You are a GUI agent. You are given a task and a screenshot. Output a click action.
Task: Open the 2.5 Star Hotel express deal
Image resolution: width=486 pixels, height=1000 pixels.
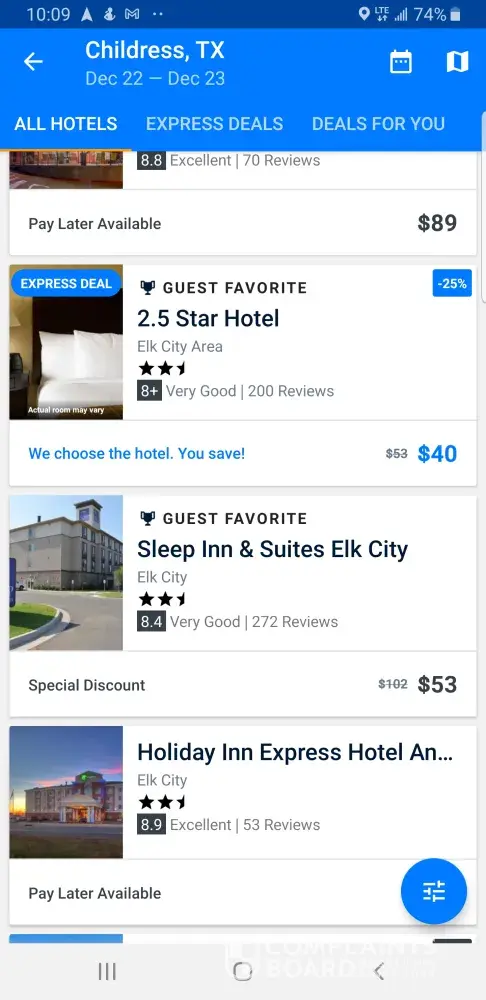[208, 318]
